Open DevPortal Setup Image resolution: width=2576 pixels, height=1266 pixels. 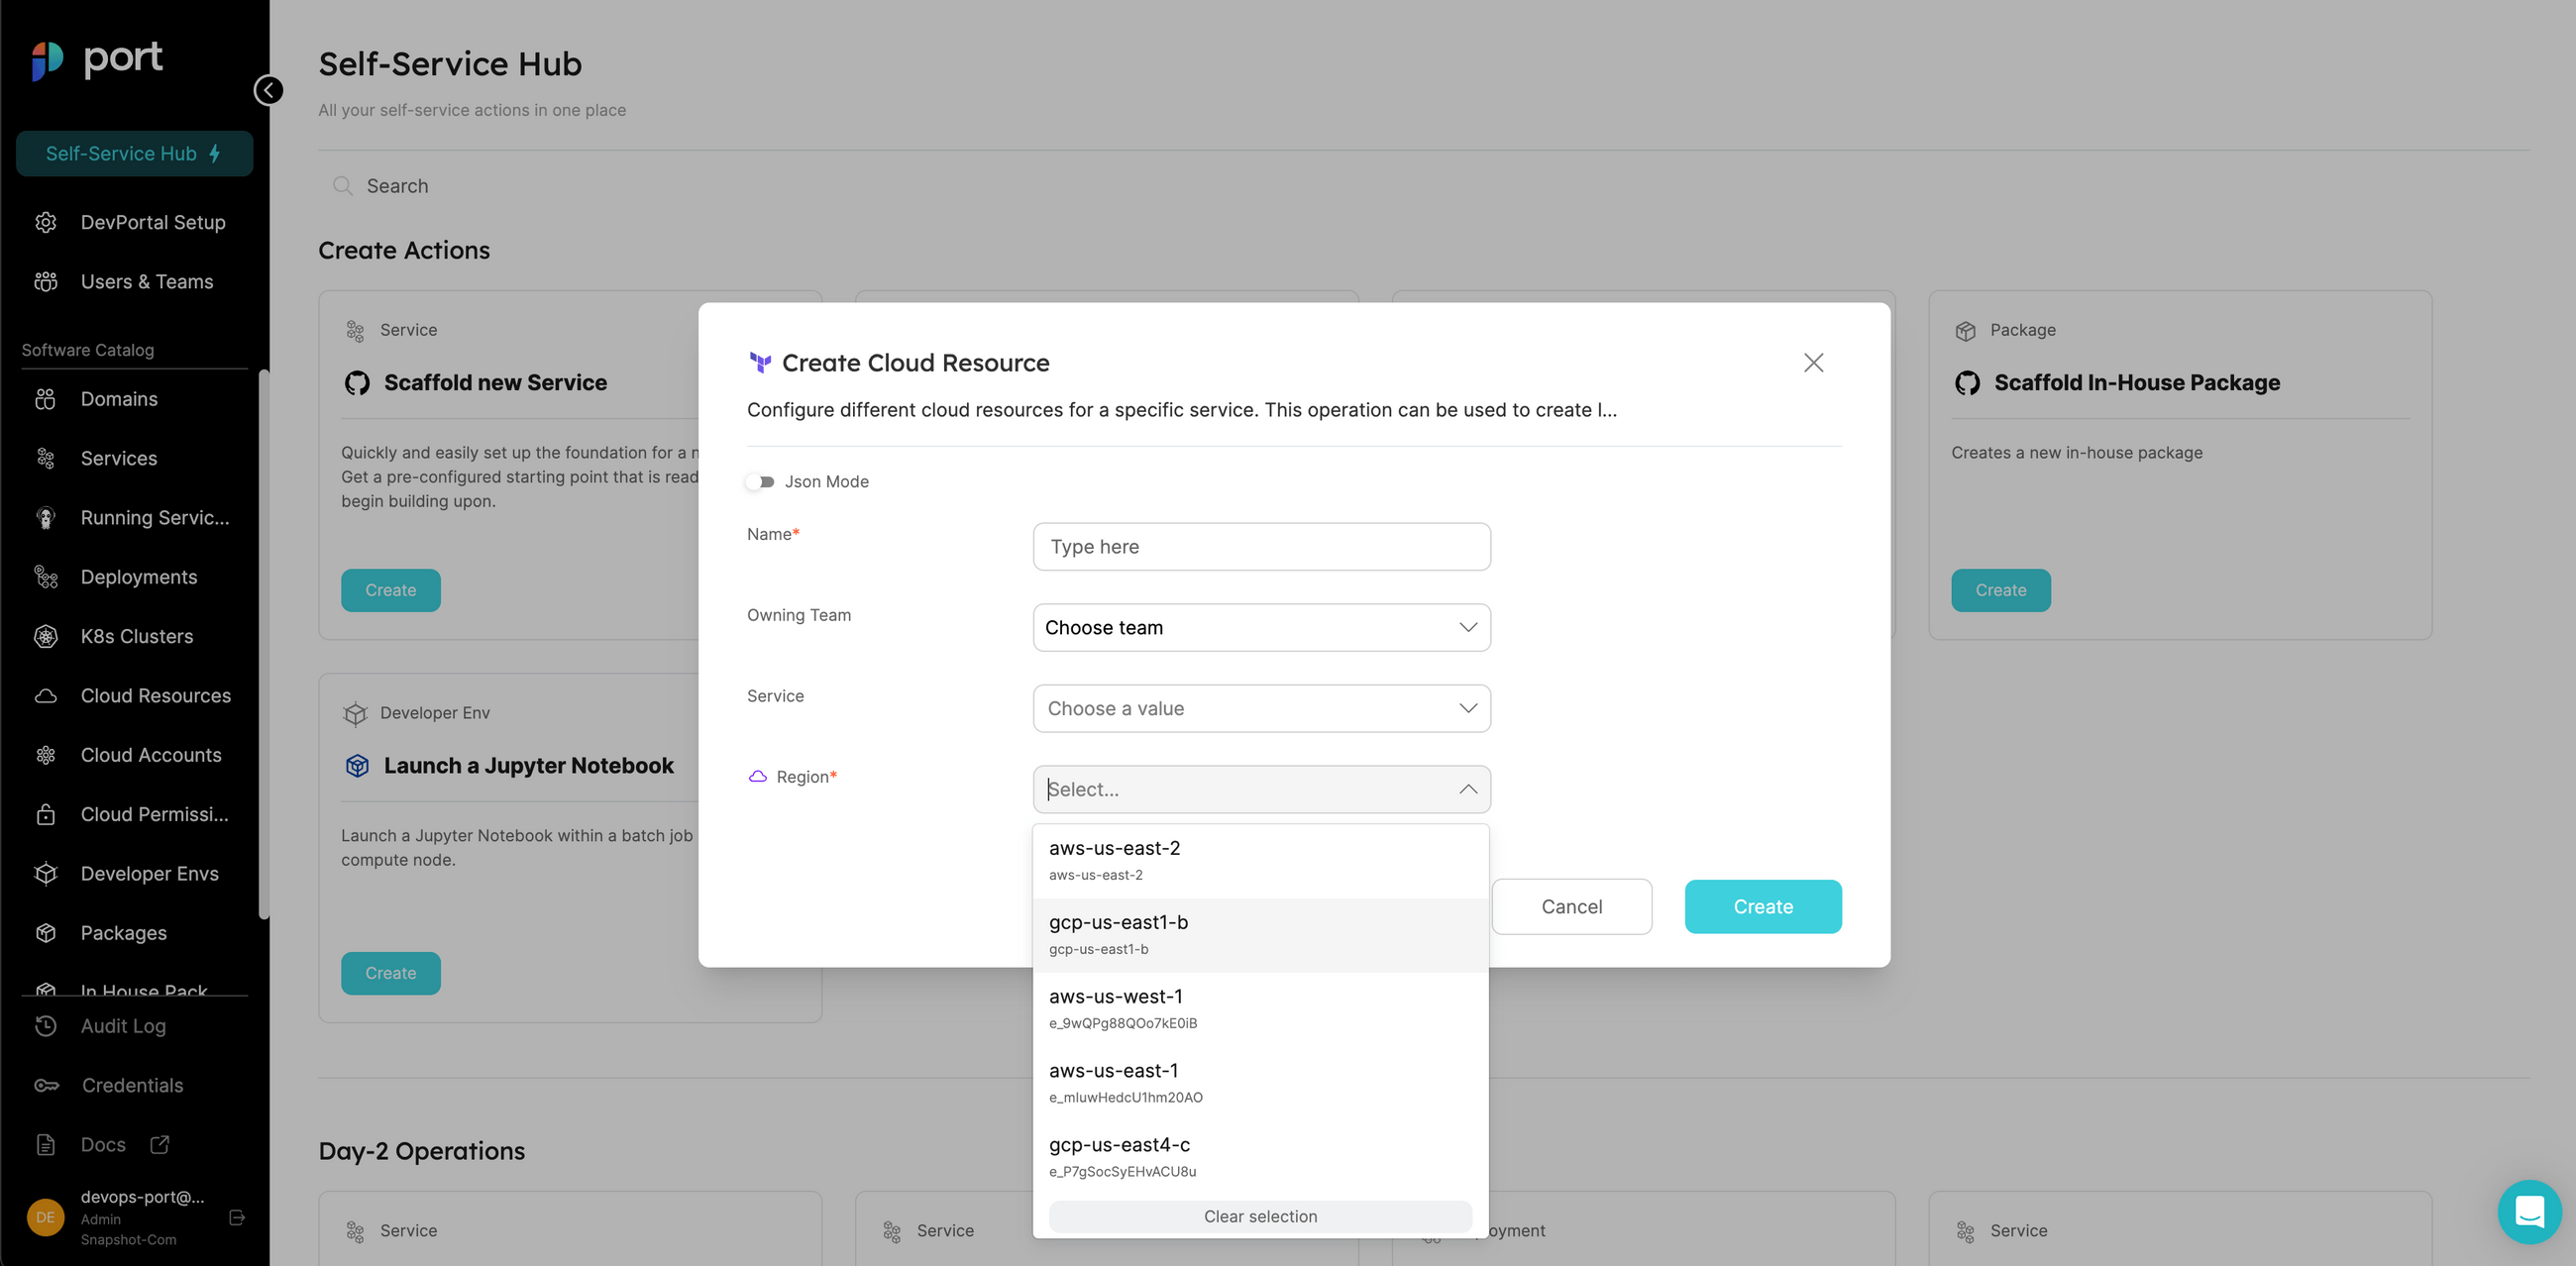(152, 221)
